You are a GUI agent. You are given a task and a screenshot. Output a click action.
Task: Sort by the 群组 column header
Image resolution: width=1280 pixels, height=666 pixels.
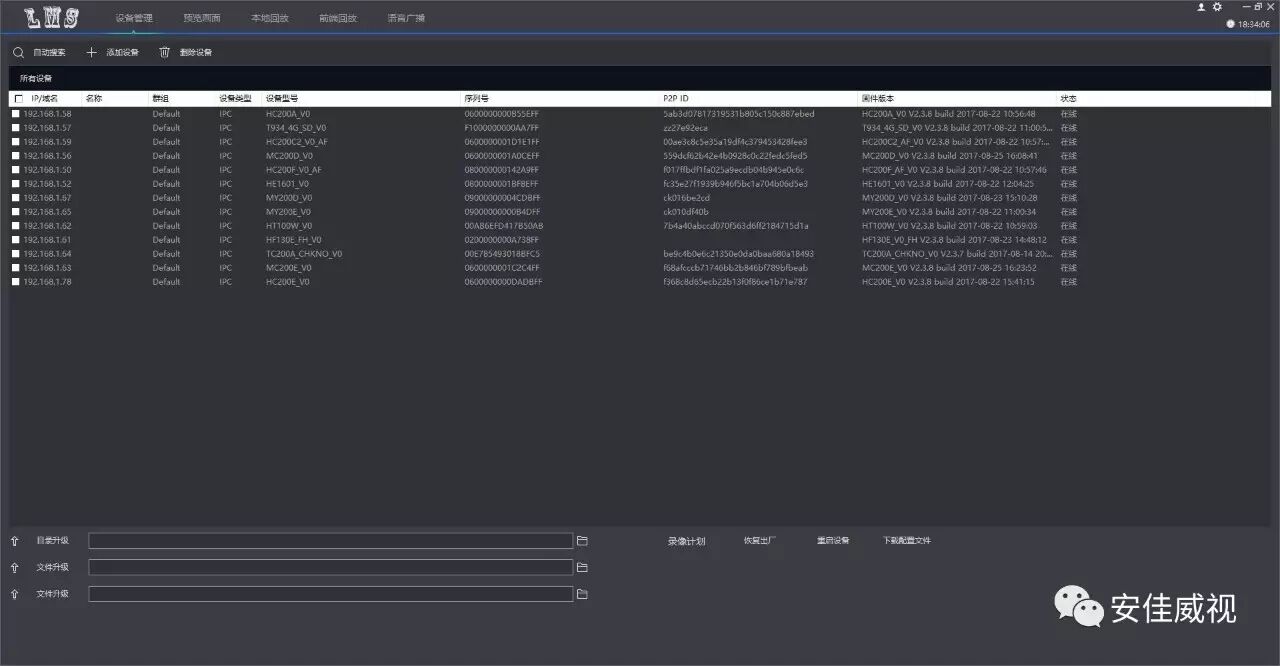click(160, 99)
